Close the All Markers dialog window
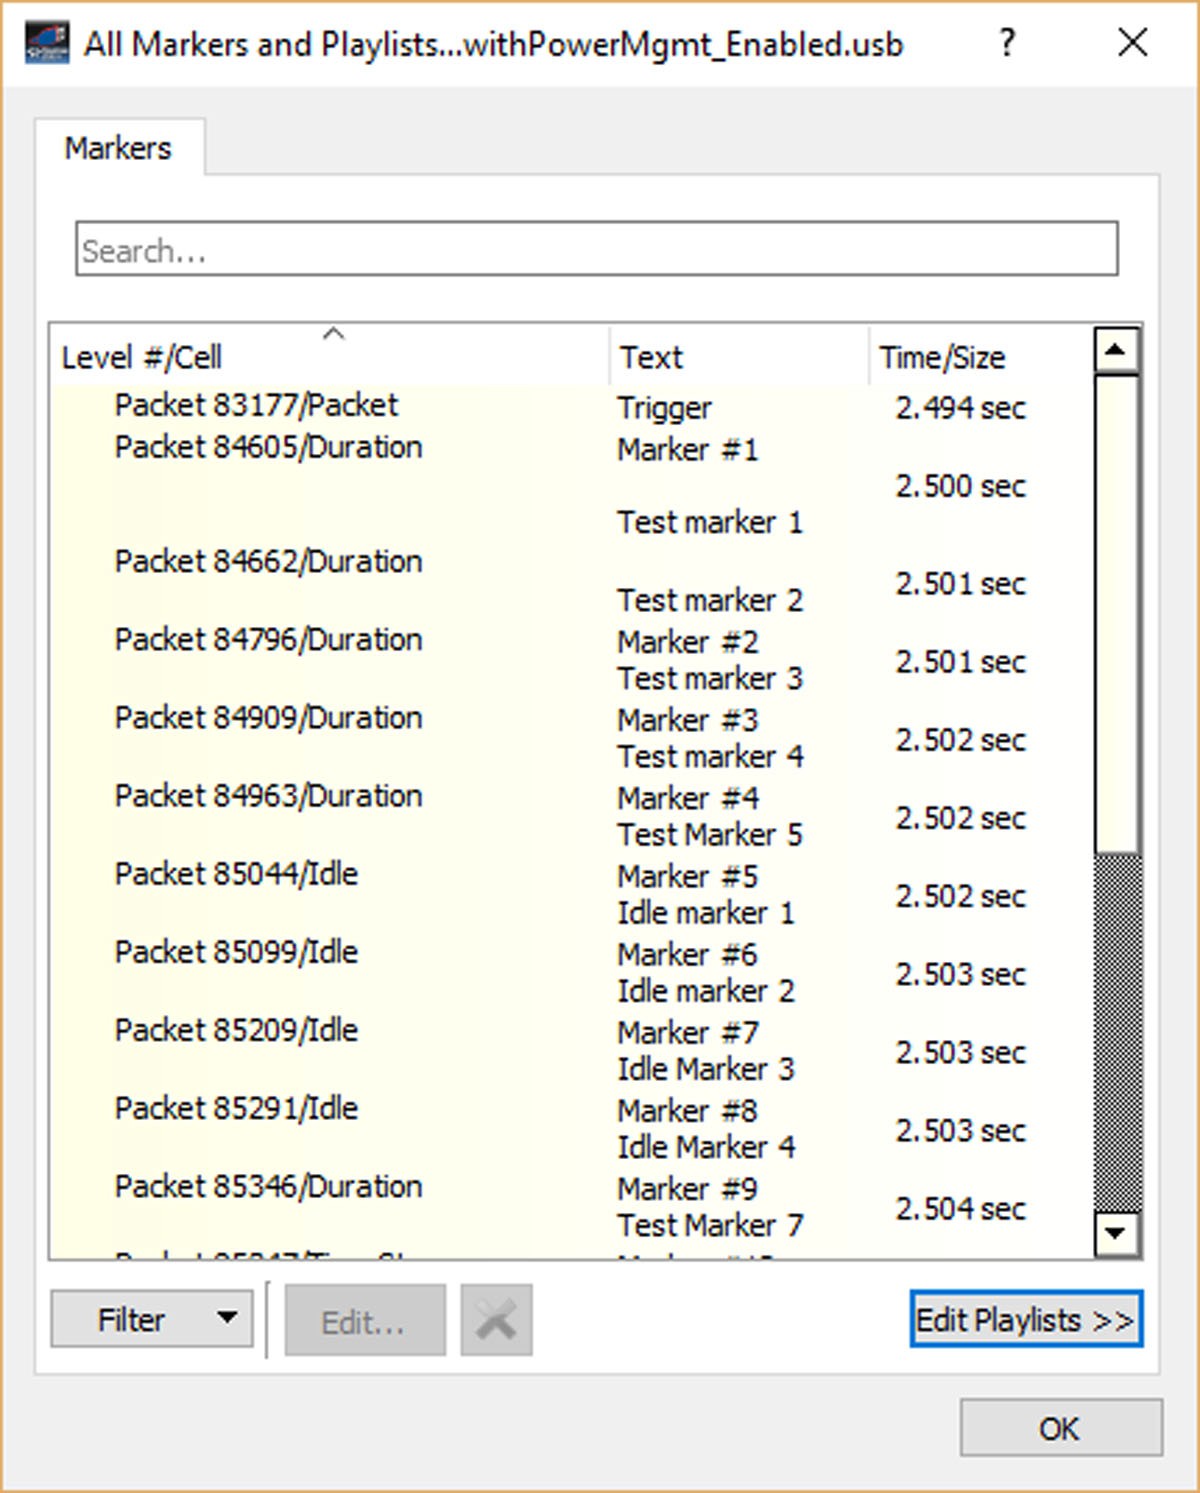 [x=1133, y=43]
